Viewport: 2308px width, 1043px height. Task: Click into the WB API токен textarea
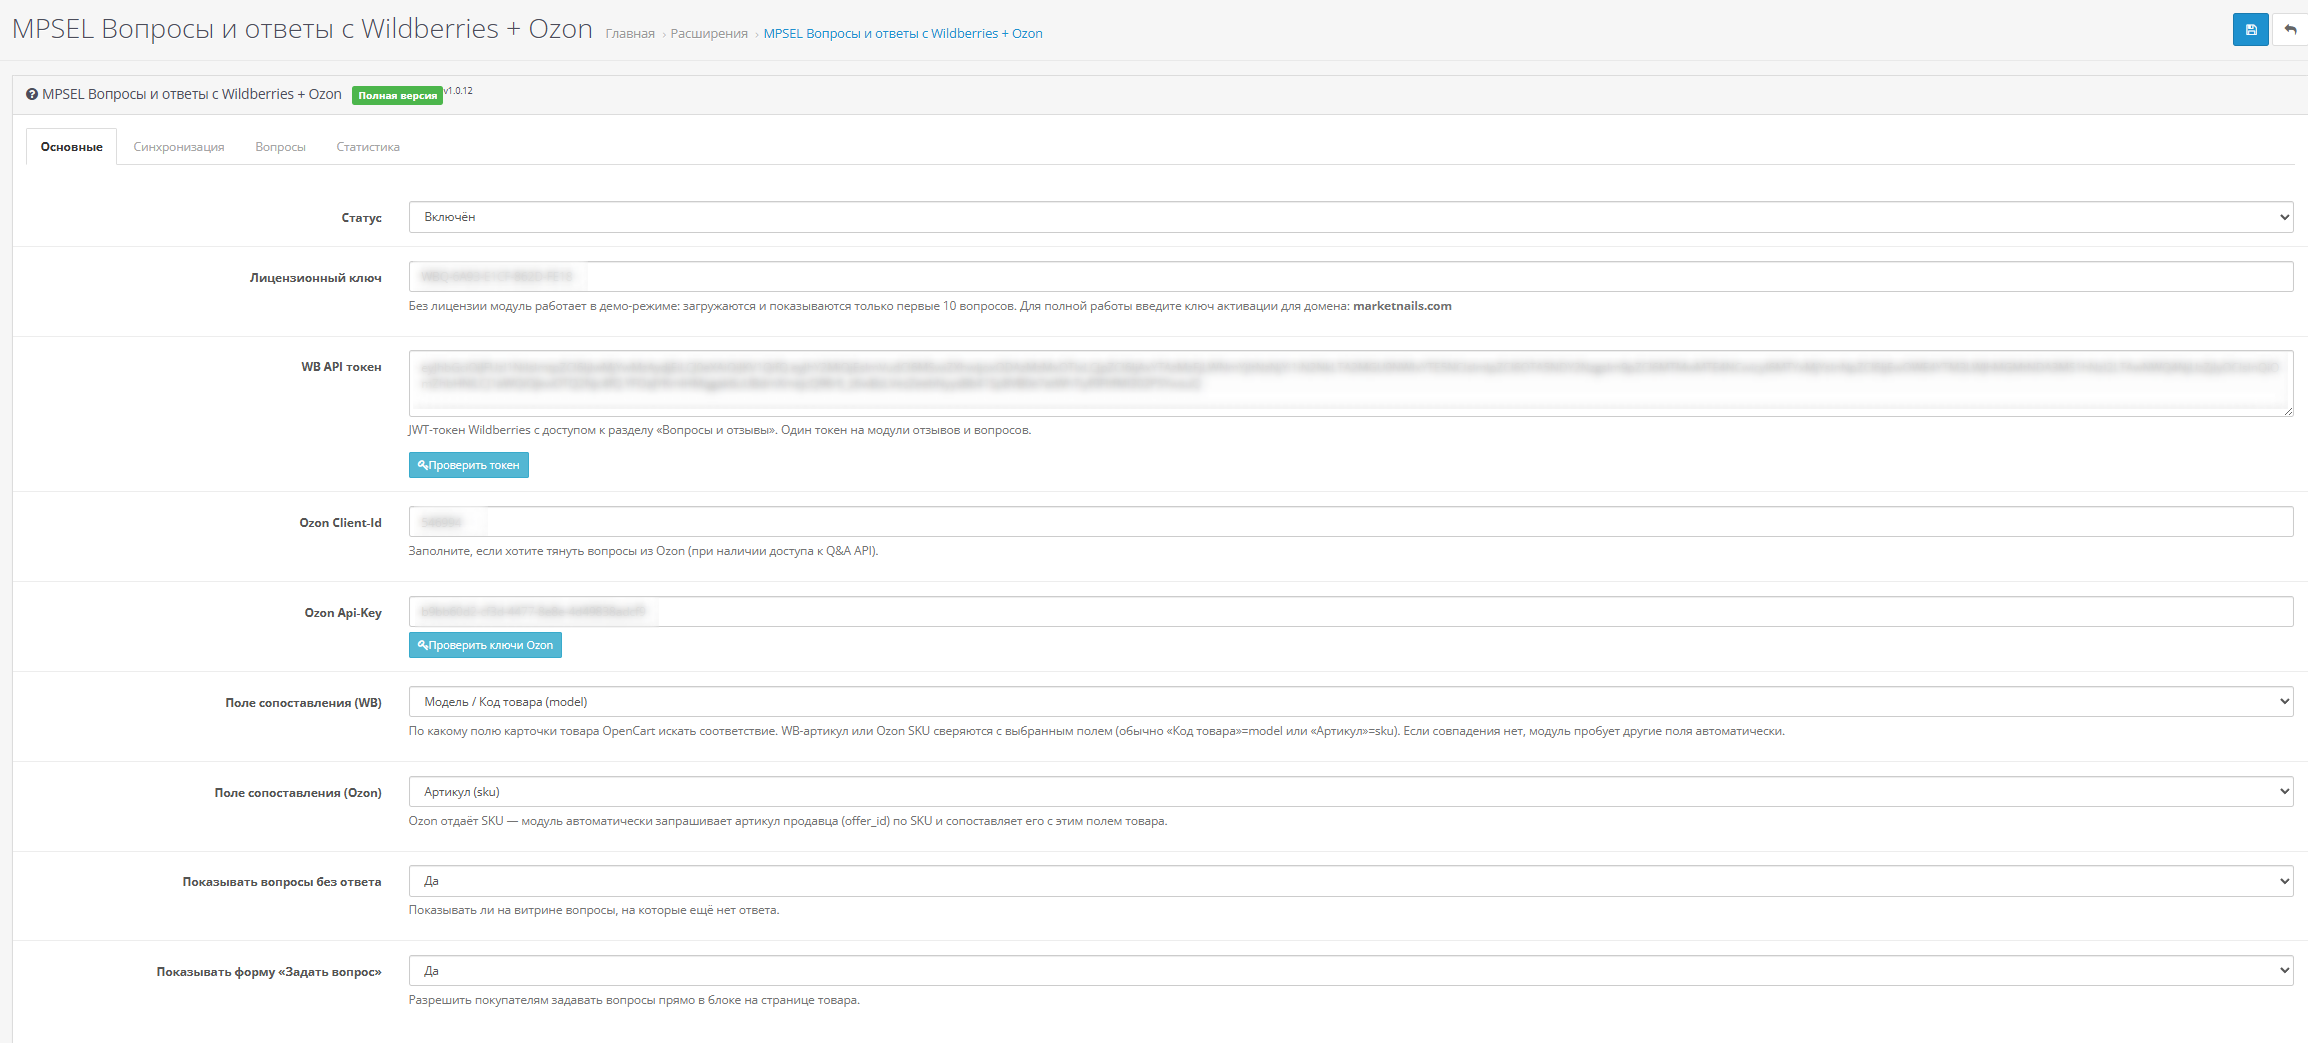1351,383
